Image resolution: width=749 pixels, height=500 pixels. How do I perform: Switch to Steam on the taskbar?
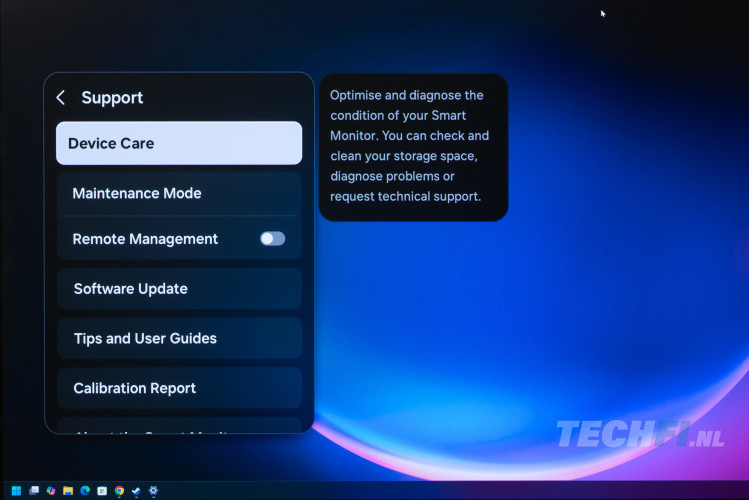pyautogui.click(x=136, y=490)
